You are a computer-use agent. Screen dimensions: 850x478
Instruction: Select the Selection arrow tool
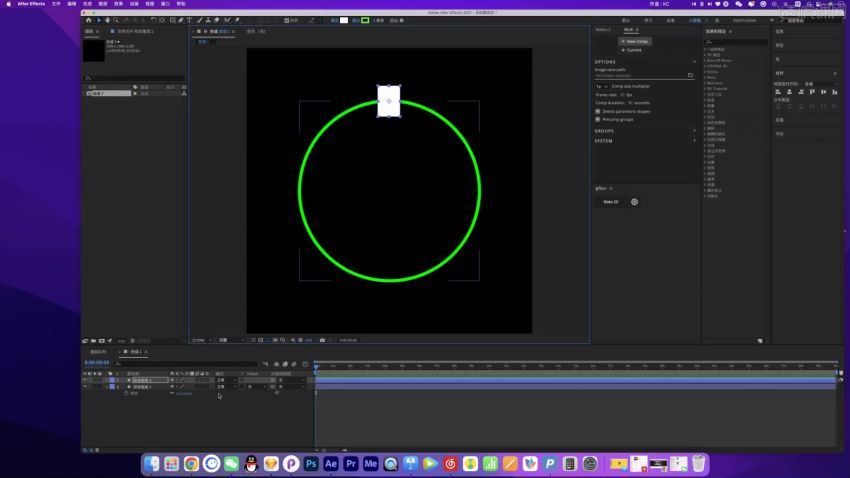(x=99, y=20)
